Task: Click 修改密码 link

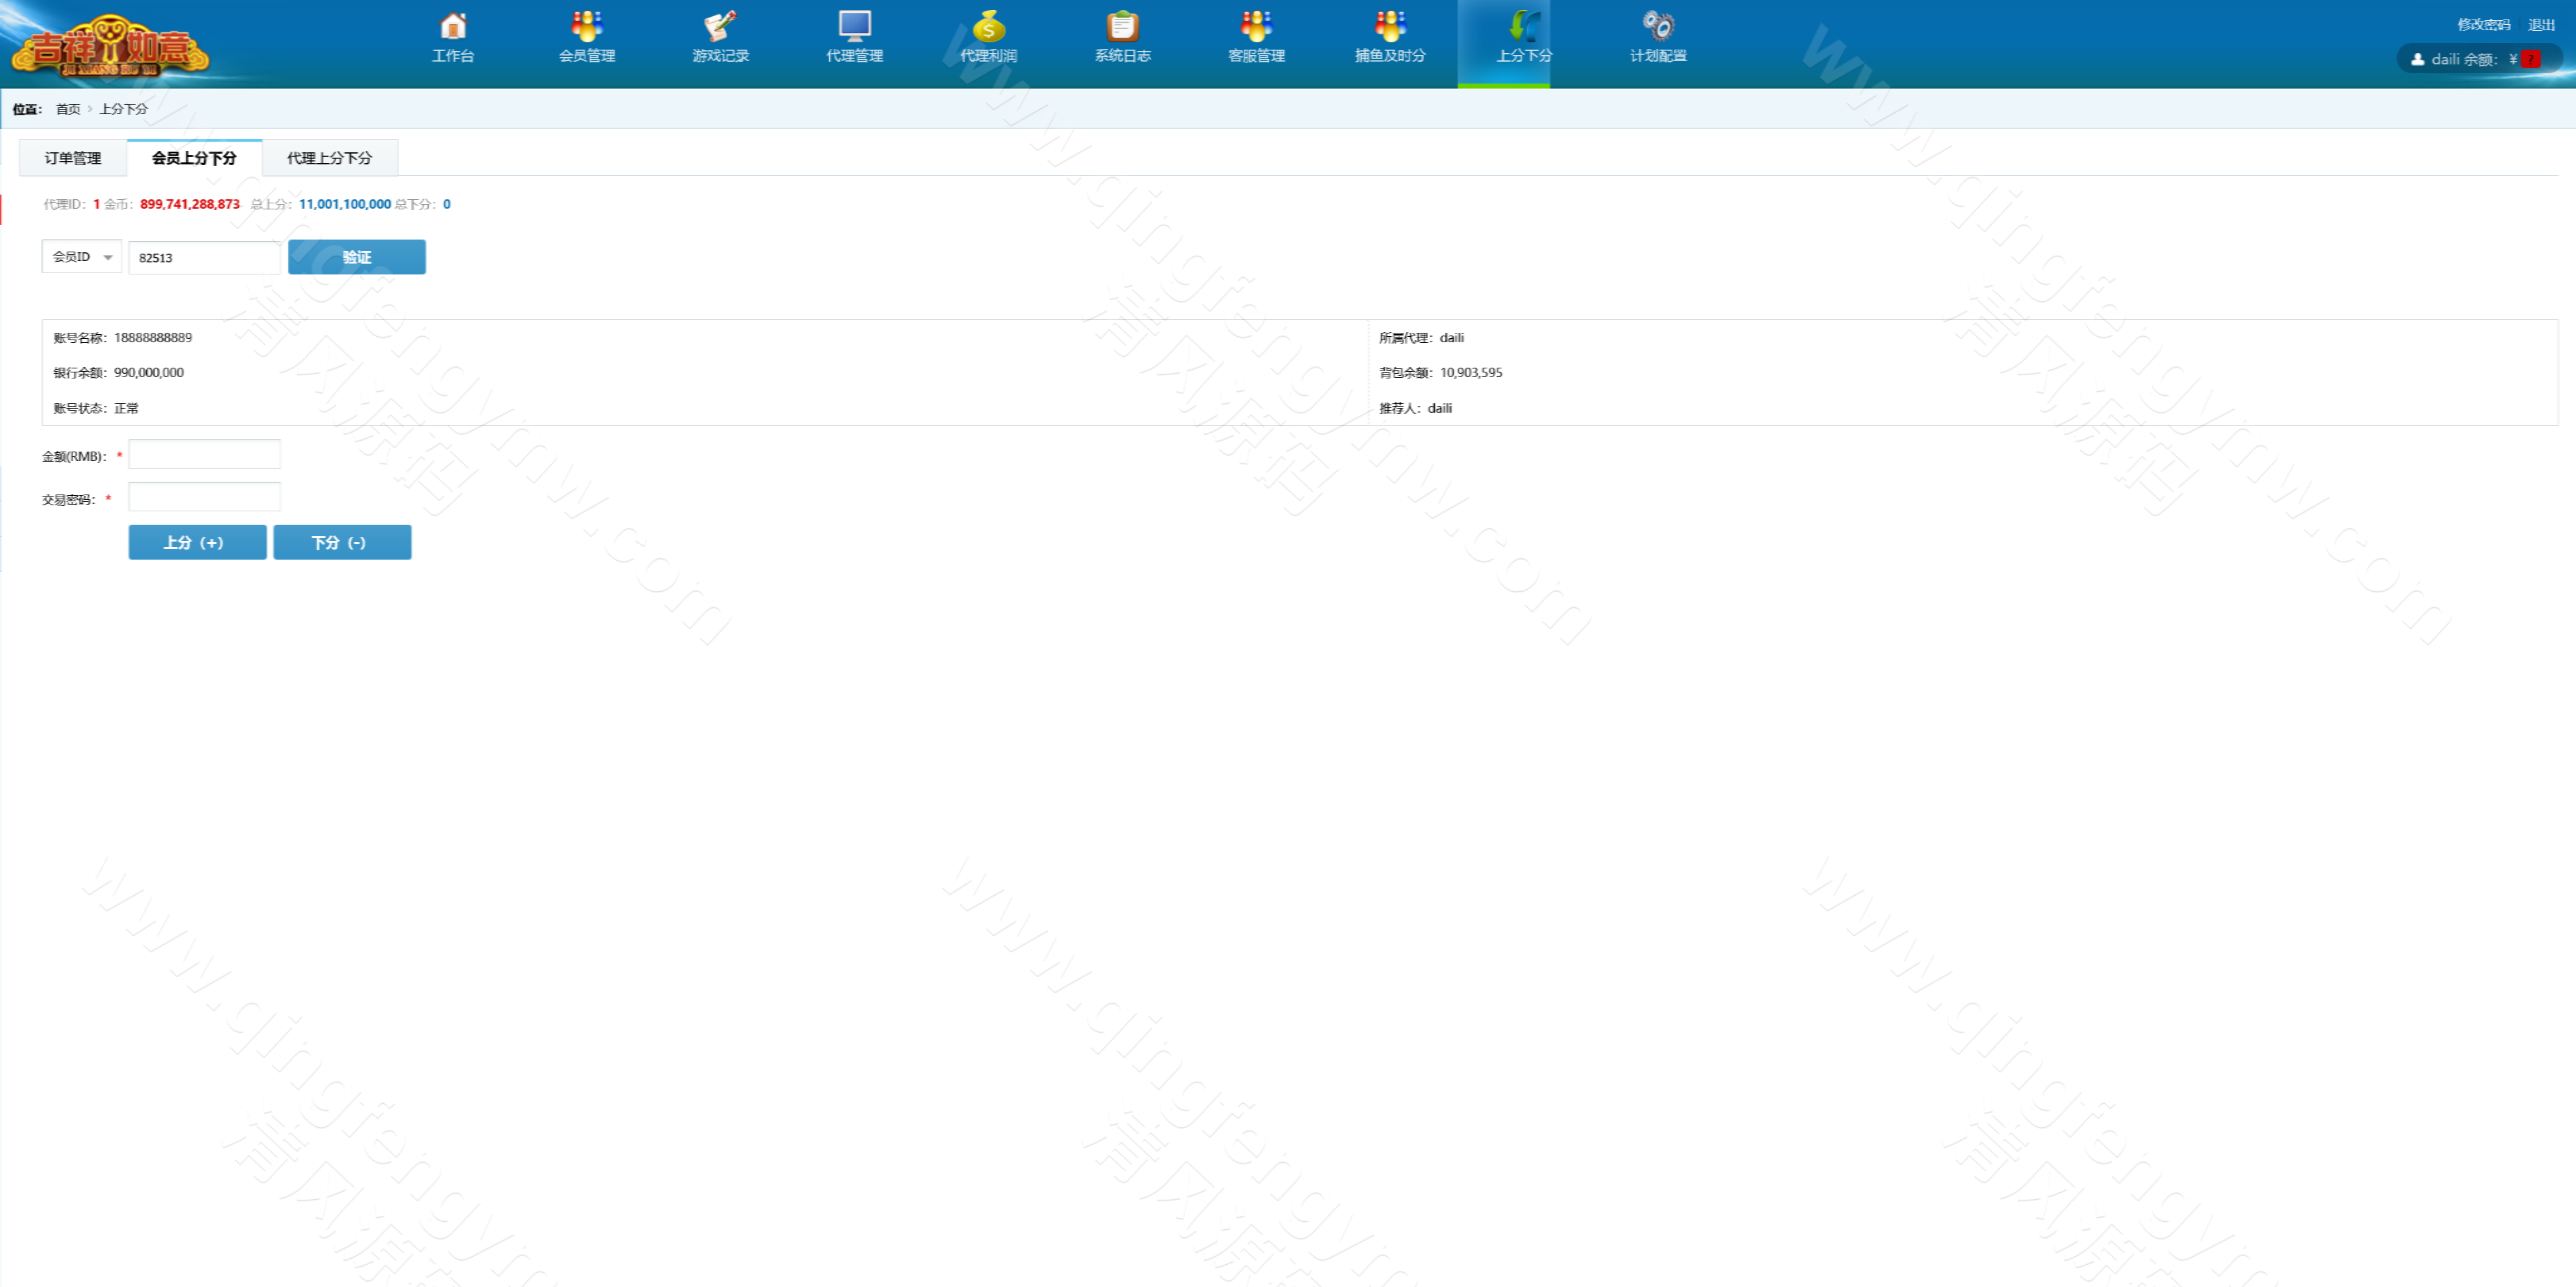Action: click(2483, 25)
